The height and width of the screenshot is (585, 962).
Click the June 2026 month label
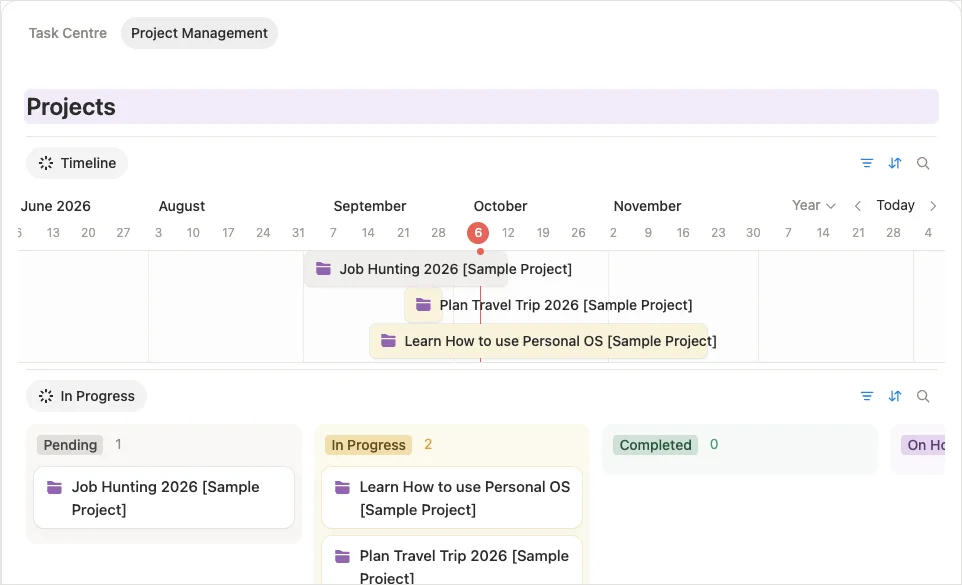pyautogui.click(x=56, y=207)
